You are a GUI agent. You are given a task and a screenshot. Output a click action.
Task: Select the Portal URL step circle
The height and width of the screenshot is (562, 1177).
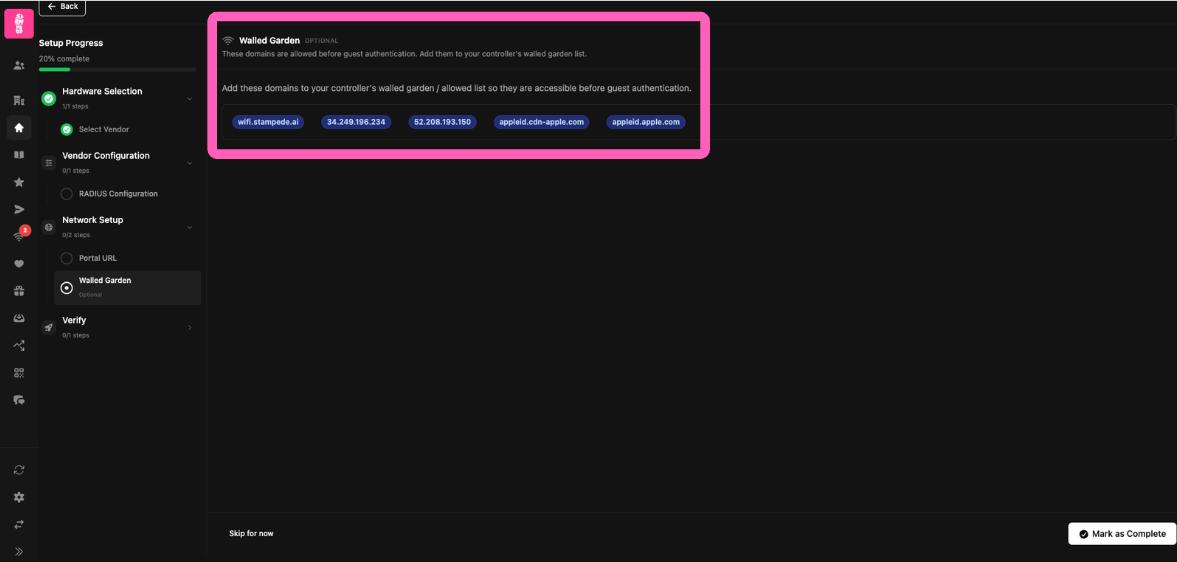pyautogui.click(x=67, y=258)
